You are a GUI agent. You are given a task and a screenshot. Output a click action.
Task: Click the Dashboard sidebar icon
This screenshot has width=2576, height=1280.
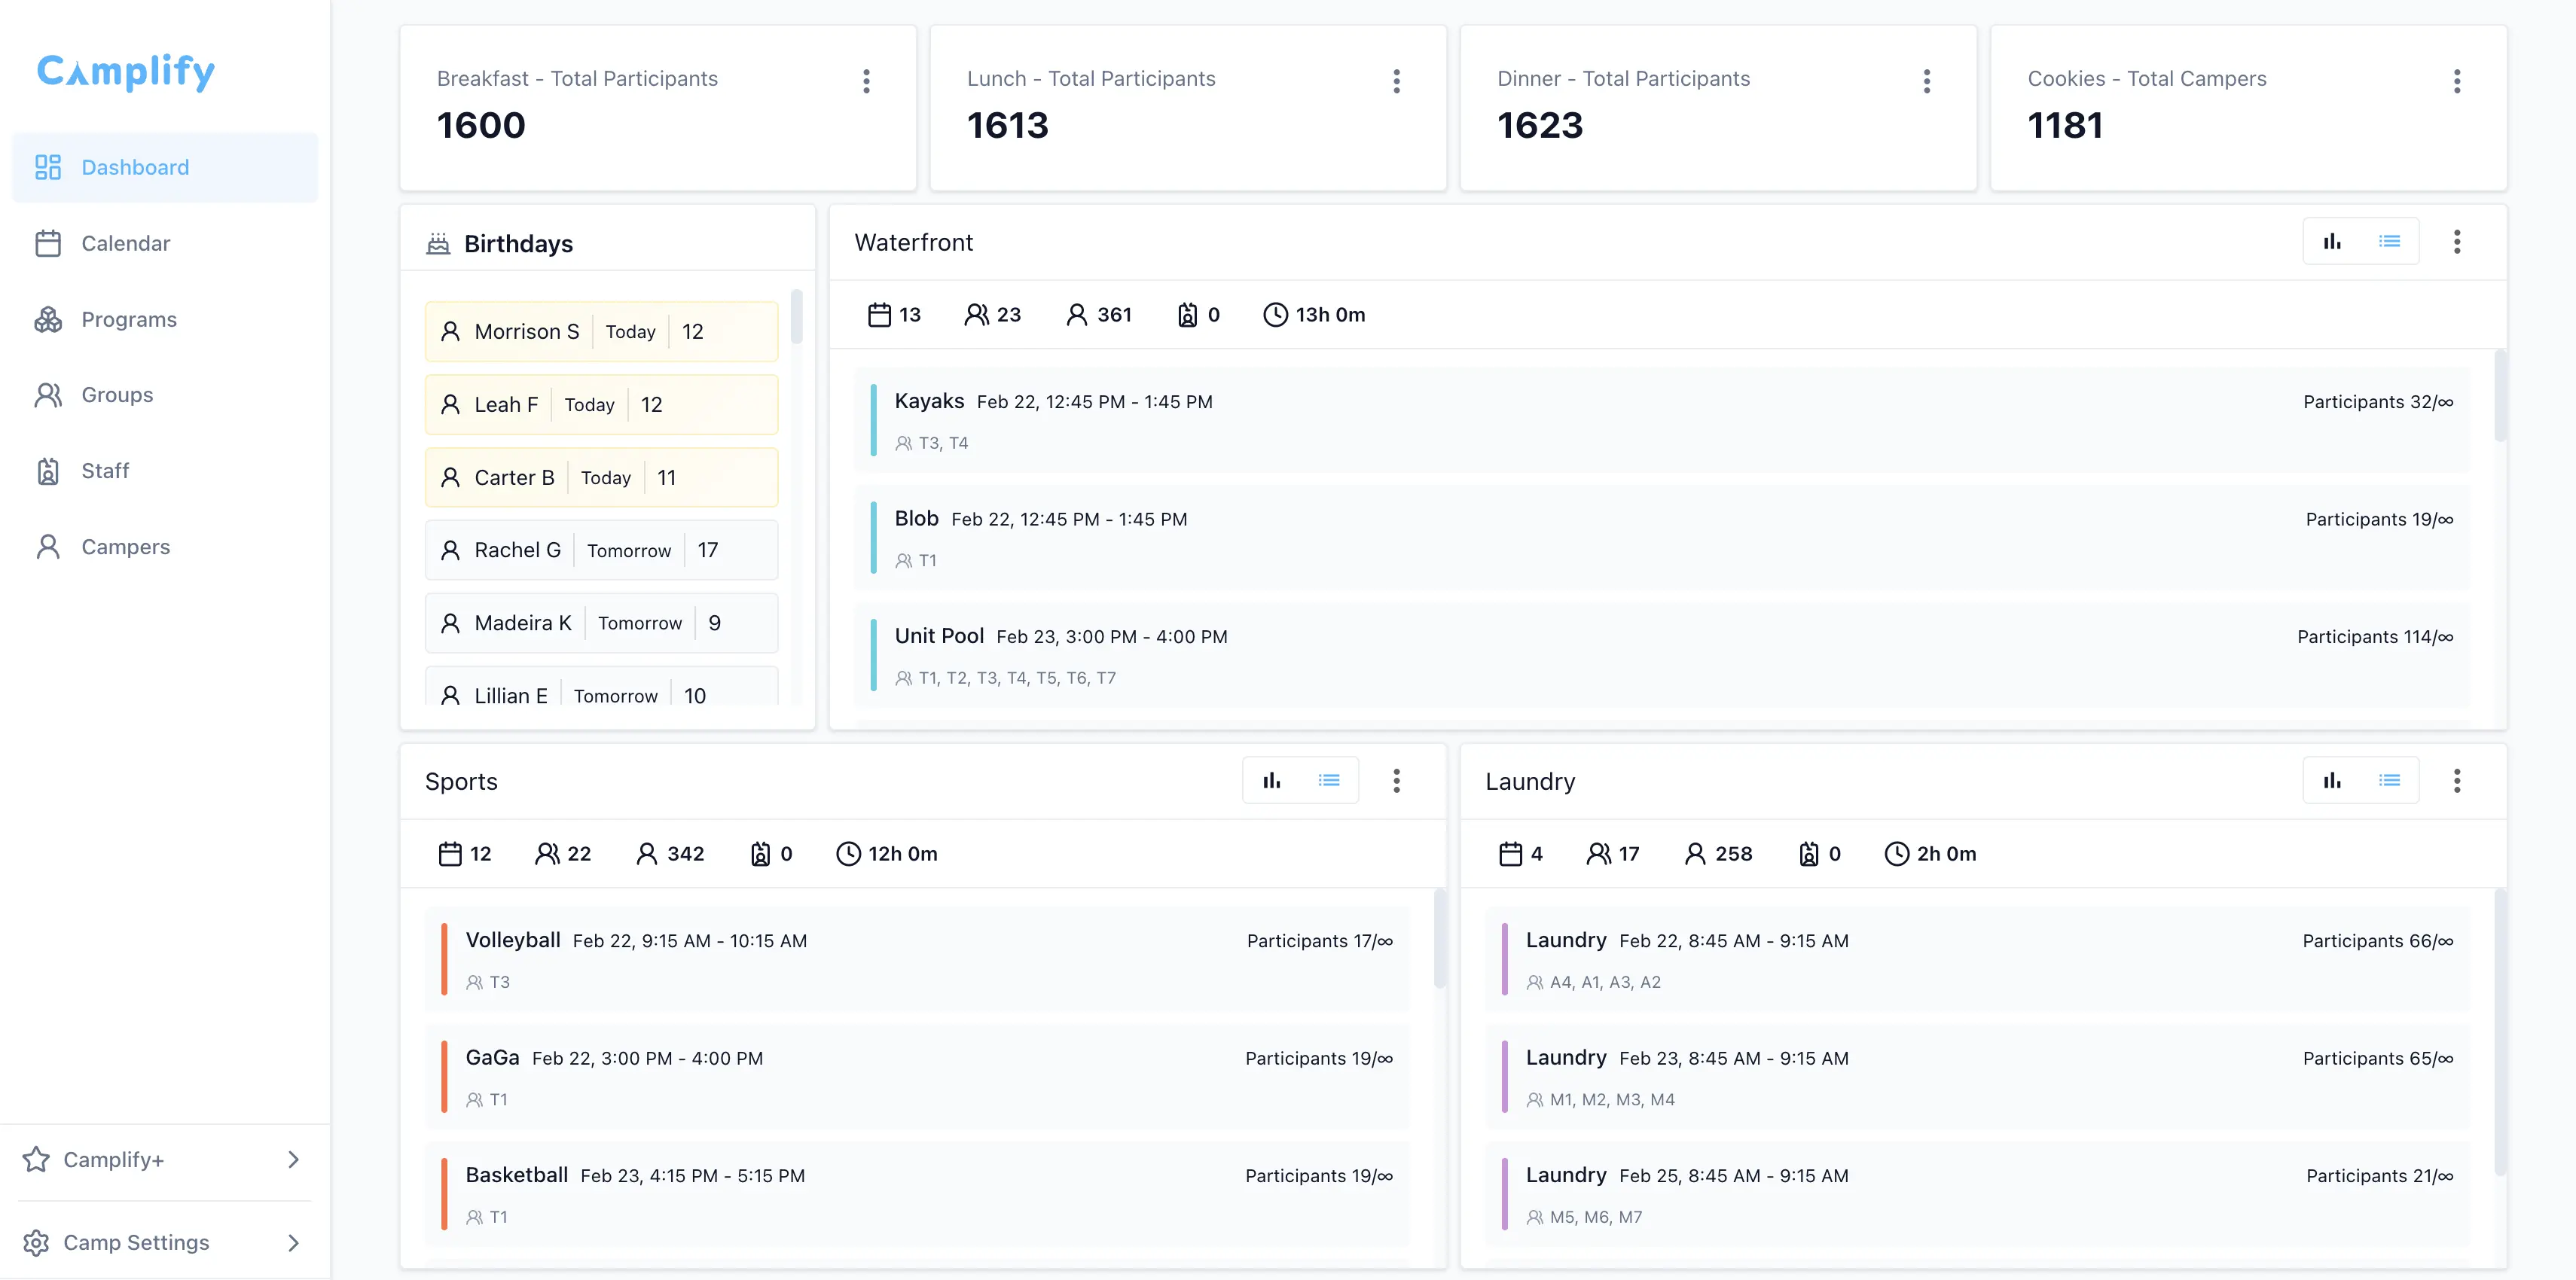(48, 167)
